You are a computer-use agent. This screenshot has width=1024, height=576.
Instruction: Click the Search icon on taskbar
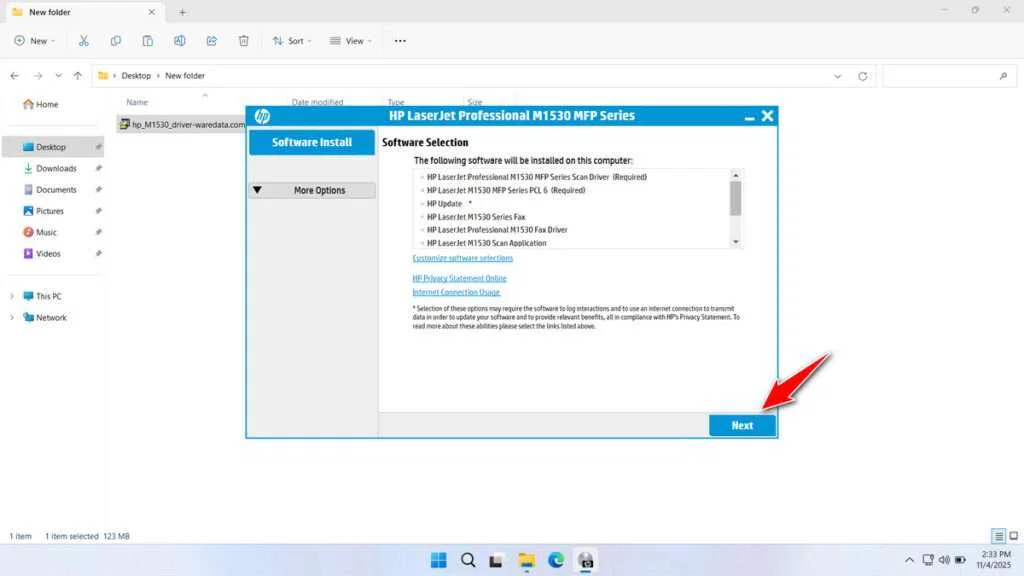468,560
